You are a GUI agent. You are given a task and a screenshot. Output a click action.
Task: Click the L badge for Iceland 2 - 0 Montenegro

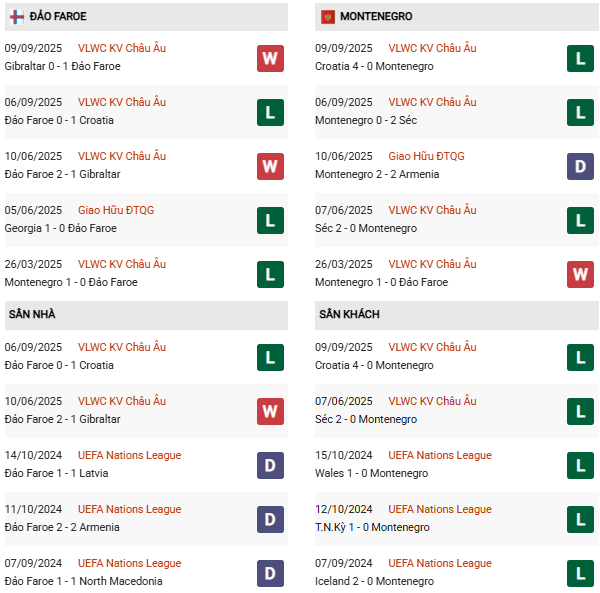pos(580,573)
